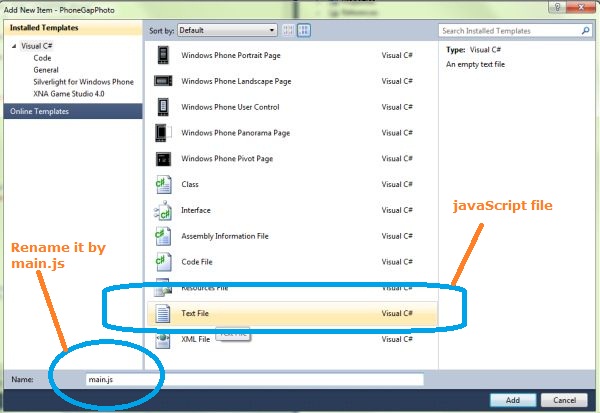This screenshot has height=413, width=600.
Task: Click the Windows Phone Pivot Page icon
Action: [163, 159]
